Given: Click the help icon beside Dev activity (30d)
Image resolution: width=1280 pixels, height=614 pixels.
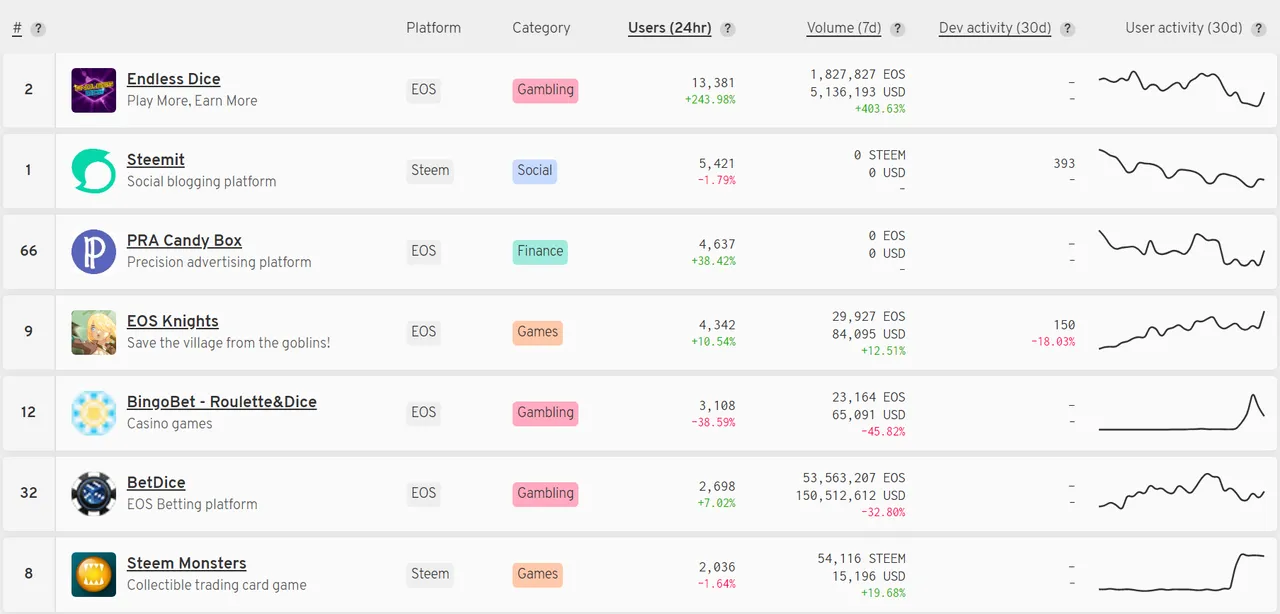Looking at the screenshot, I should (1068, 29).
